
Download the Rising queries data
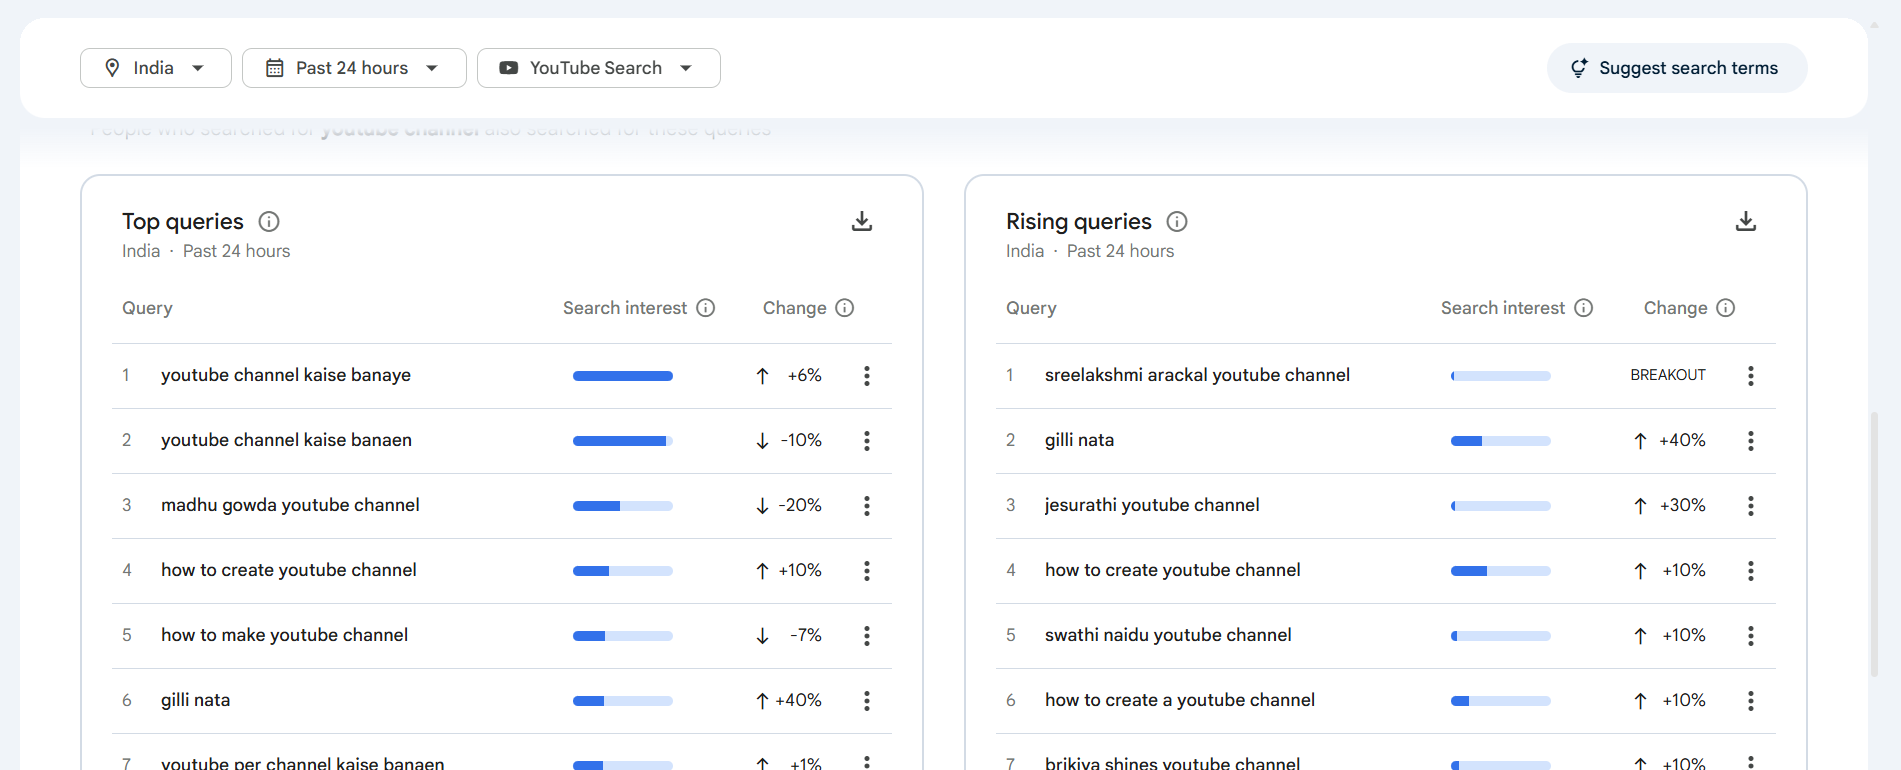[1746, 221]
